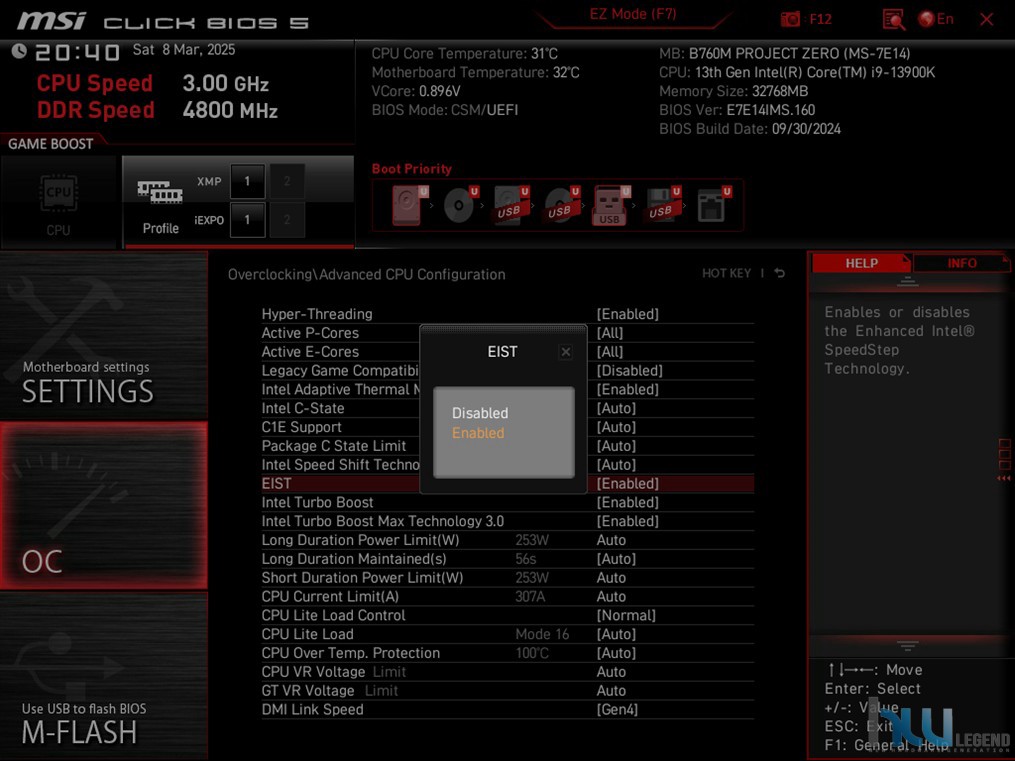Edit Long Duration Power Limit(W) Auto field
Screen dimensions: 1015x761
click(x=611, y=540)
